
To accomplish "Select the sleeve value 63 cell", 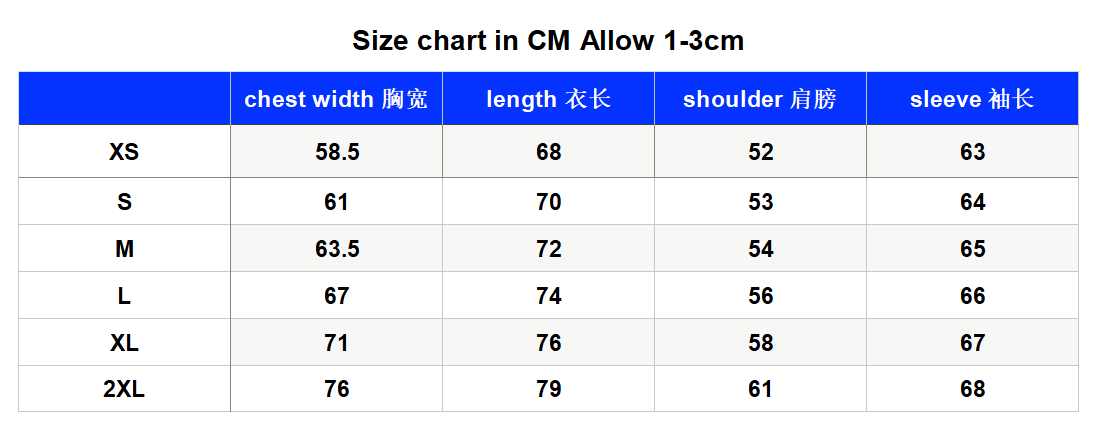I will [973, 152].
